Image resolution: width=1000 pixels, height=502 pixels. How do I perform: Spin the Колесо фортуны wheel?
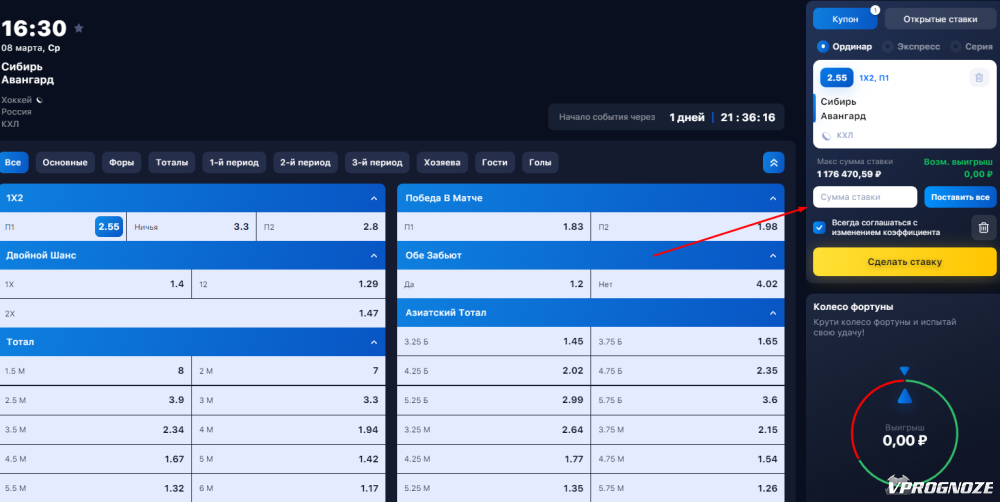(x=904, y=433)
